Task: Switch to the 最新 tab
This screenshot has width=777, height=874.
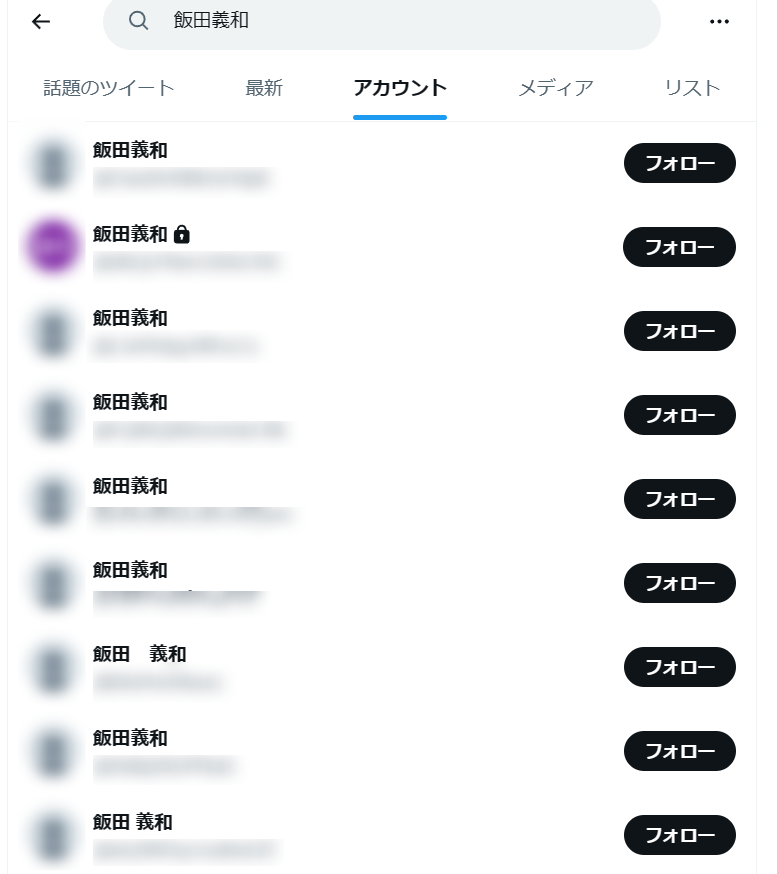Action: click(x=264, y=88)
